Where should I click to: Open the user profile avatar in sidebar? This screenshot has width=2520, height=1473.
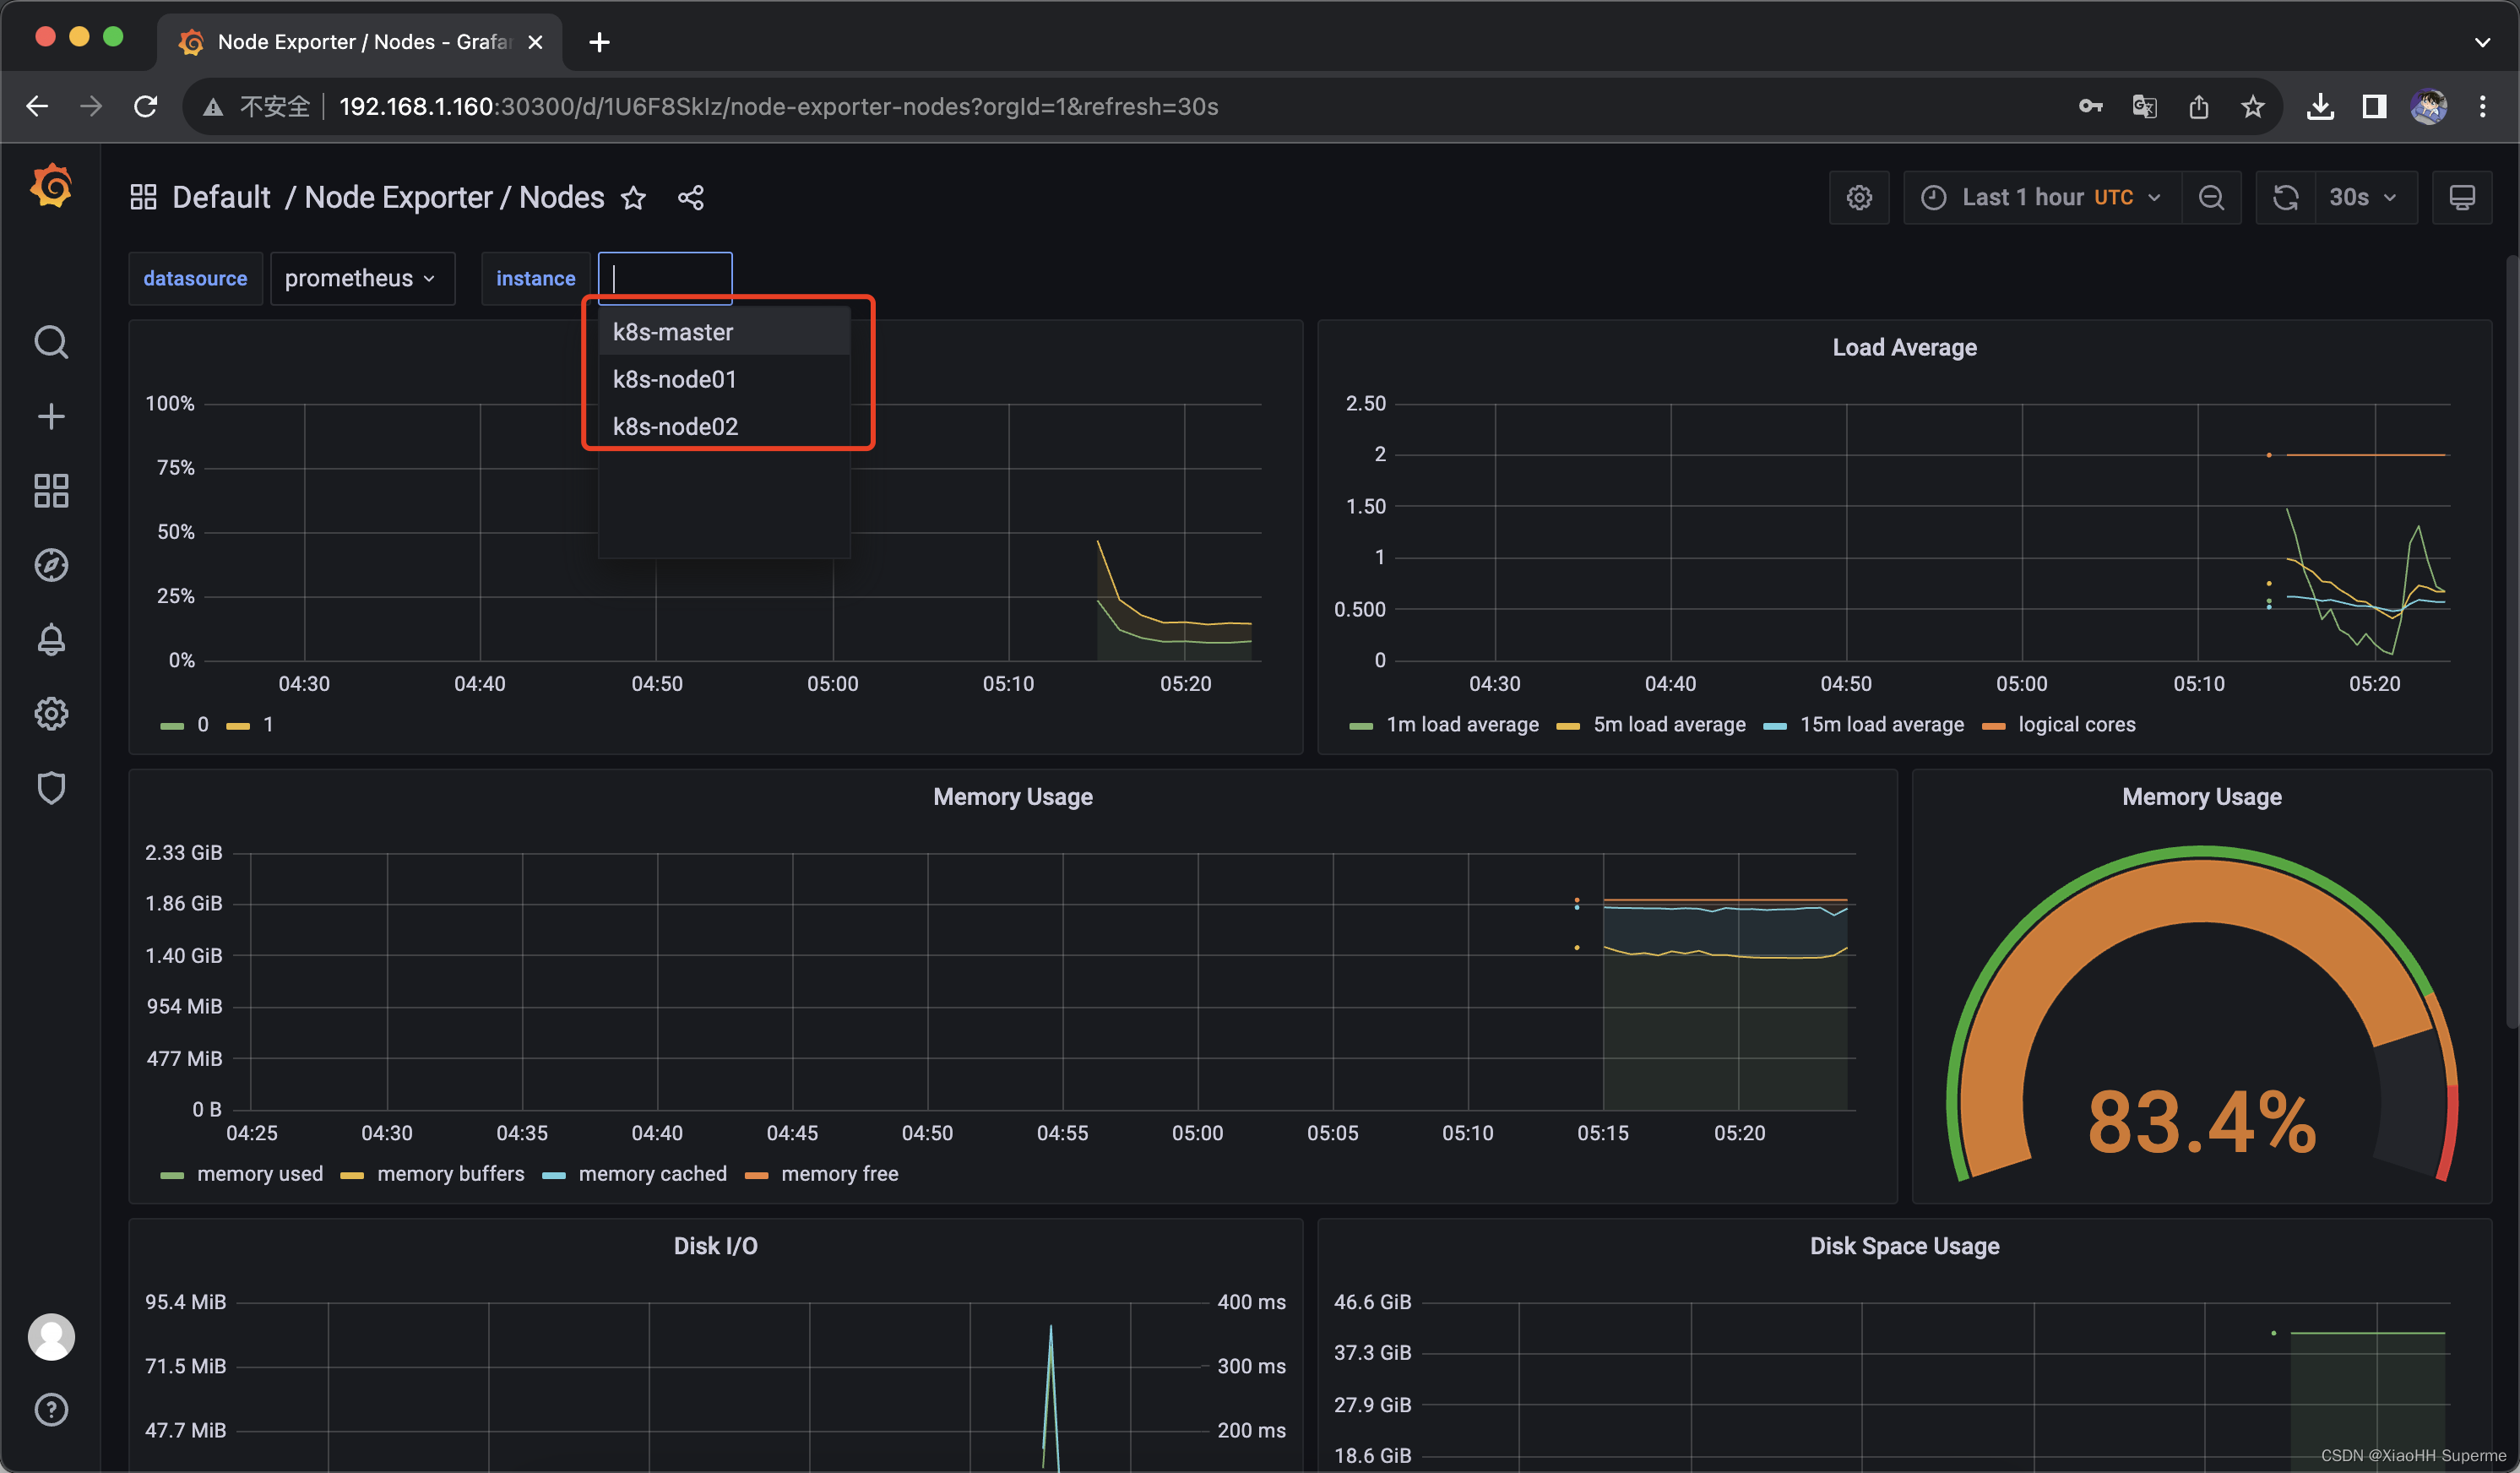click(51, 1337)
